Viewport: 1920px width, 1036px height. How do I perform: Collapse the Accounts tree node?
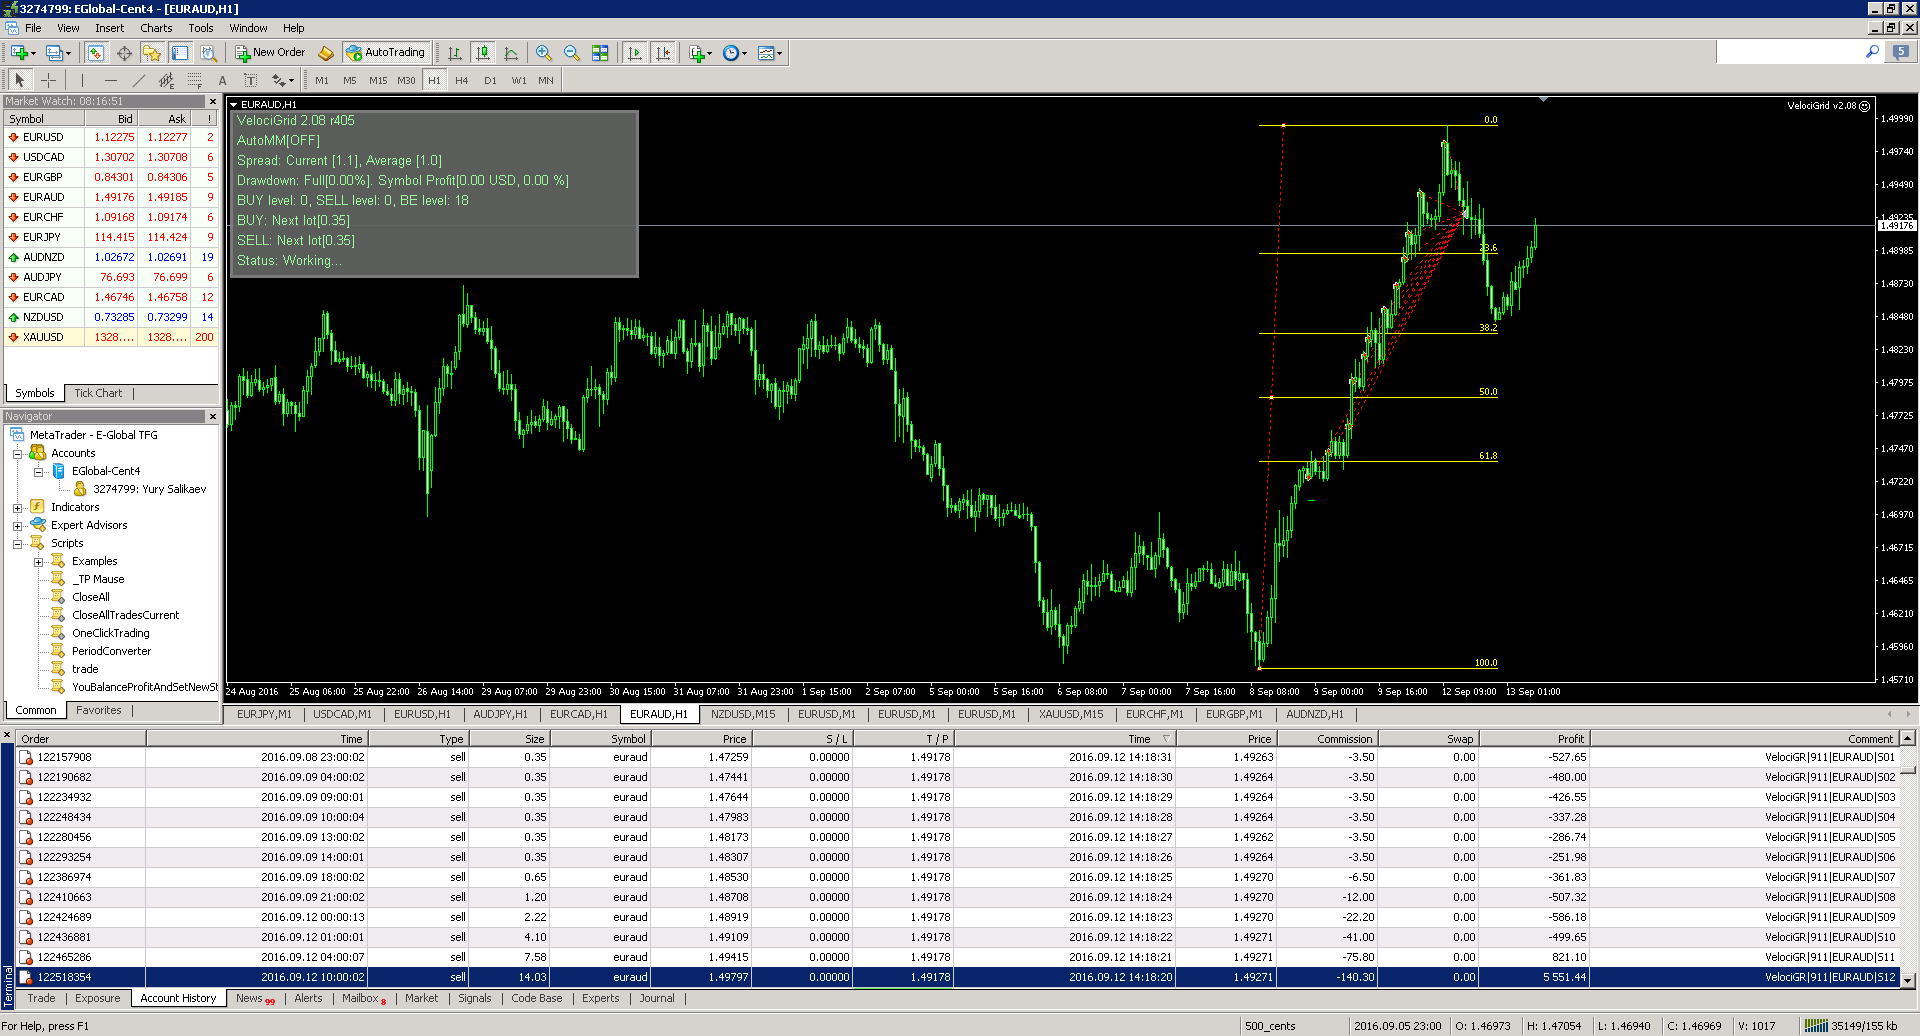coord(17,454)
